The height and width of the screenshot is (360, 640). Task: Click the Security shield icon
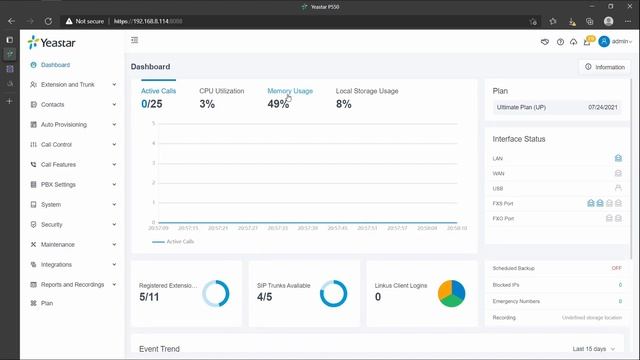[33, 224]
